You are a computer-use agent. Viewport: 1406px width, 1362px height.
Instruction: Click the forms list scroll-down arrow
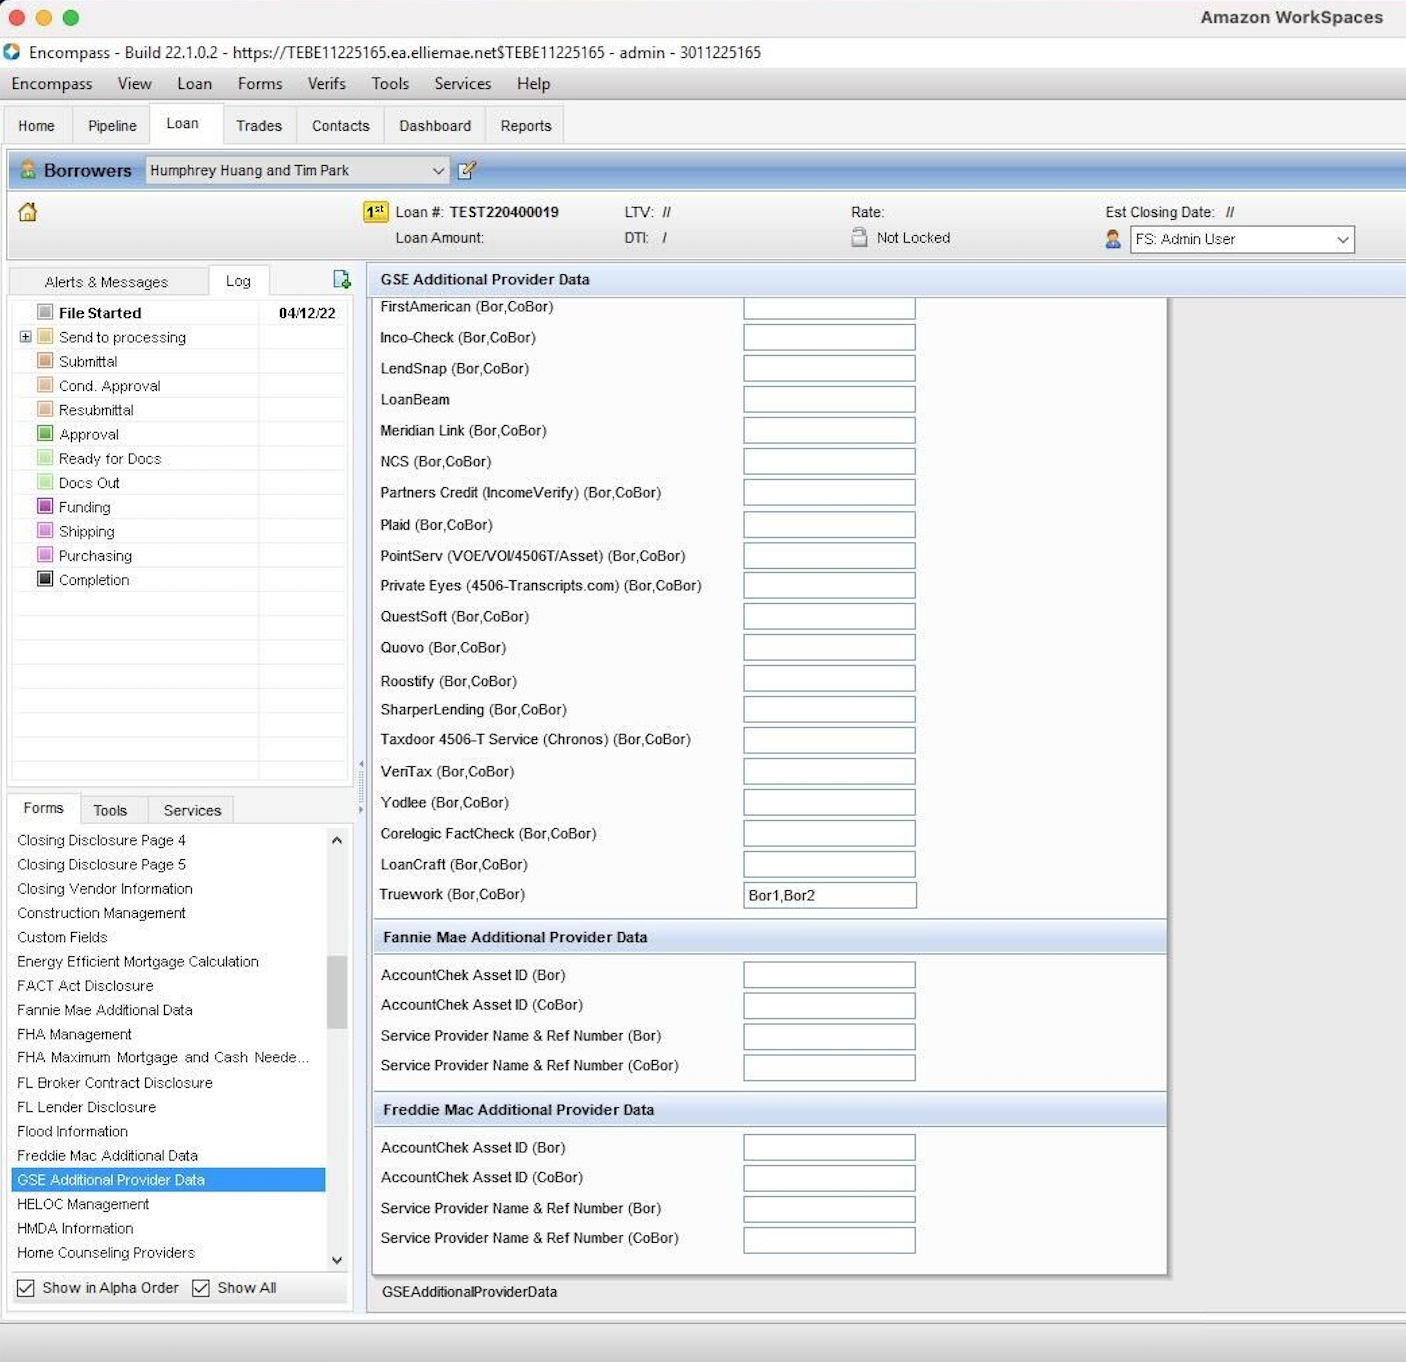click(x=337, y=1260)
